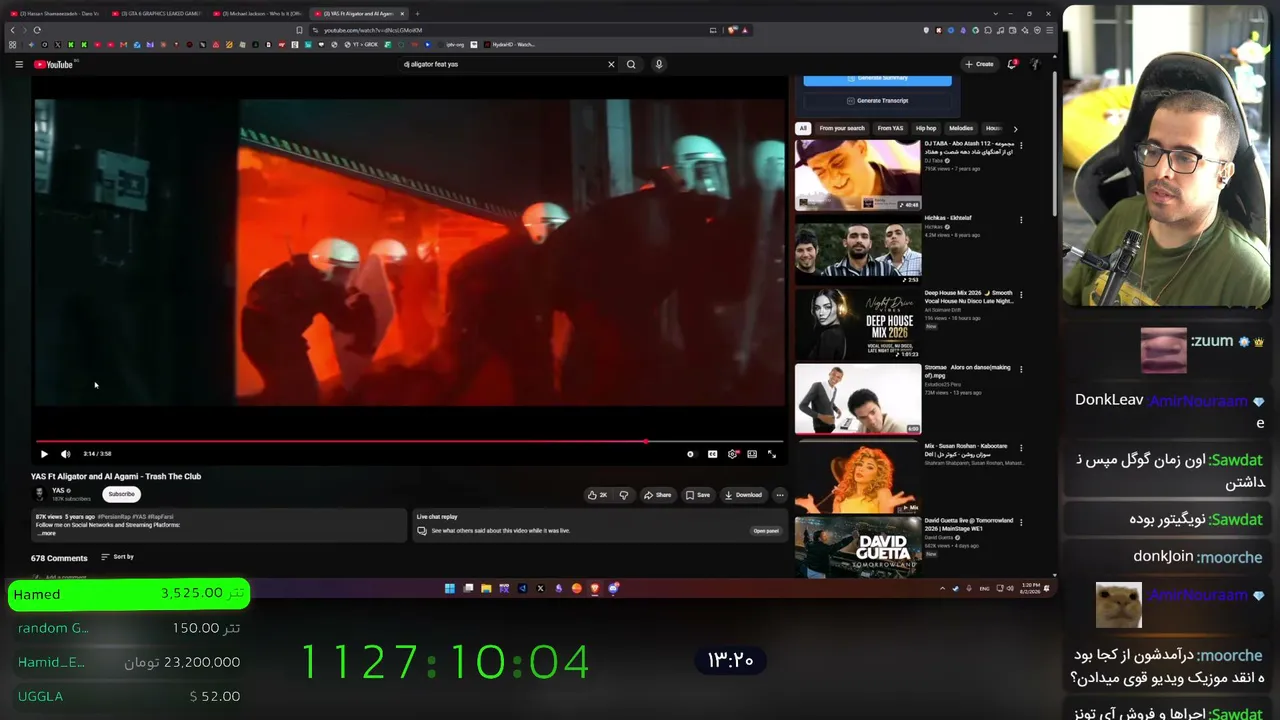Select the 'All' filter chip

(802, 128)
